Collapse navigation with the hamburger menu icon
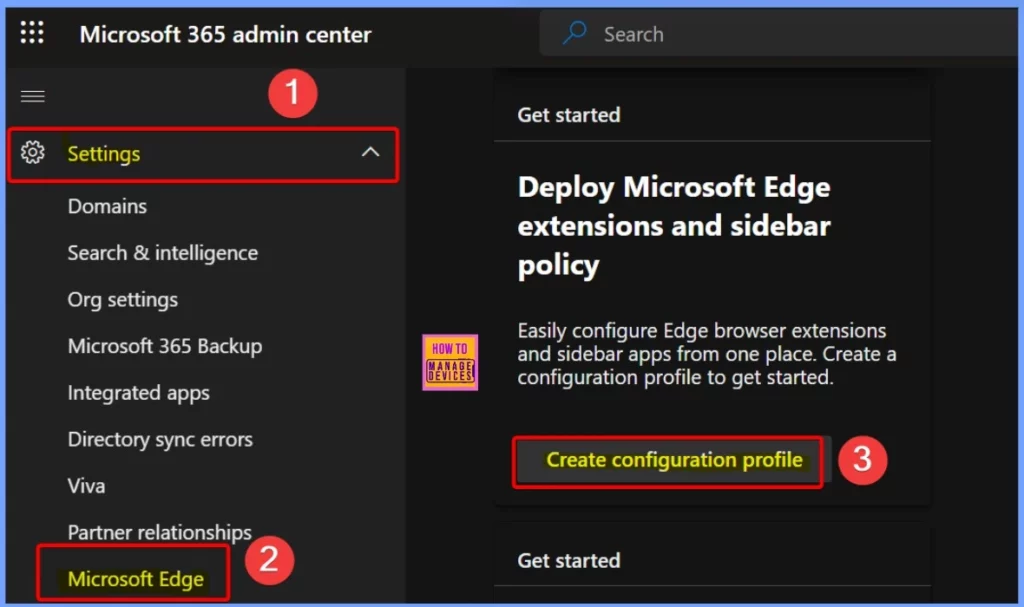1024x607 pixels. tap(33, 97)
